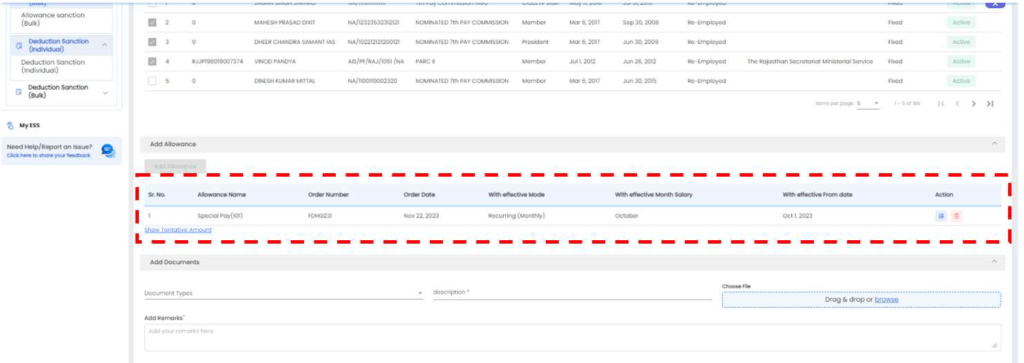Edit the Special Pay(101) allowance row
Screen dimensions: 1024x363
[941, 215]
